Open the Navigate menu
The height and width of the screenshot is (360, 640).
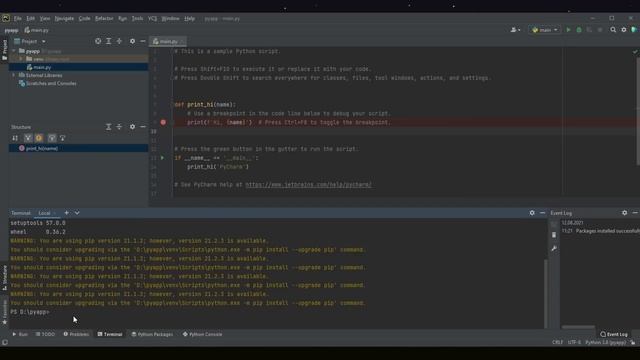[x=64, y=18]
